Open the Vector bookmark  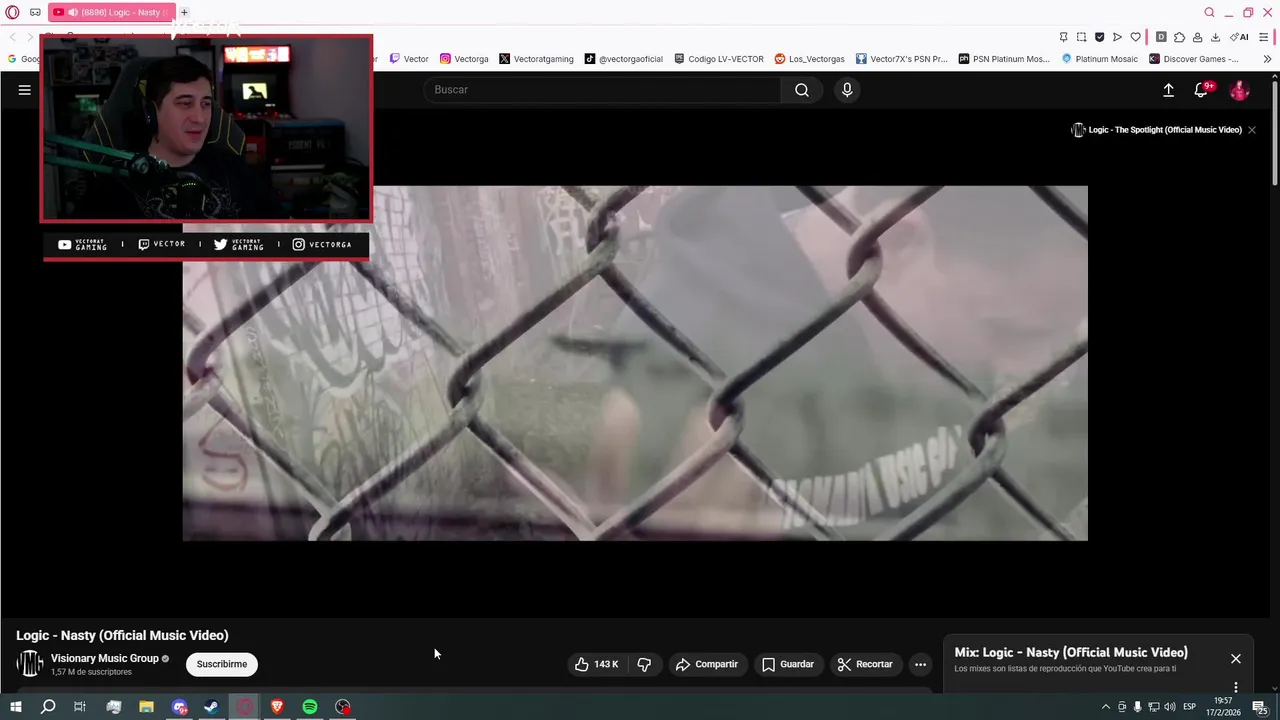[x=409, y=59]
